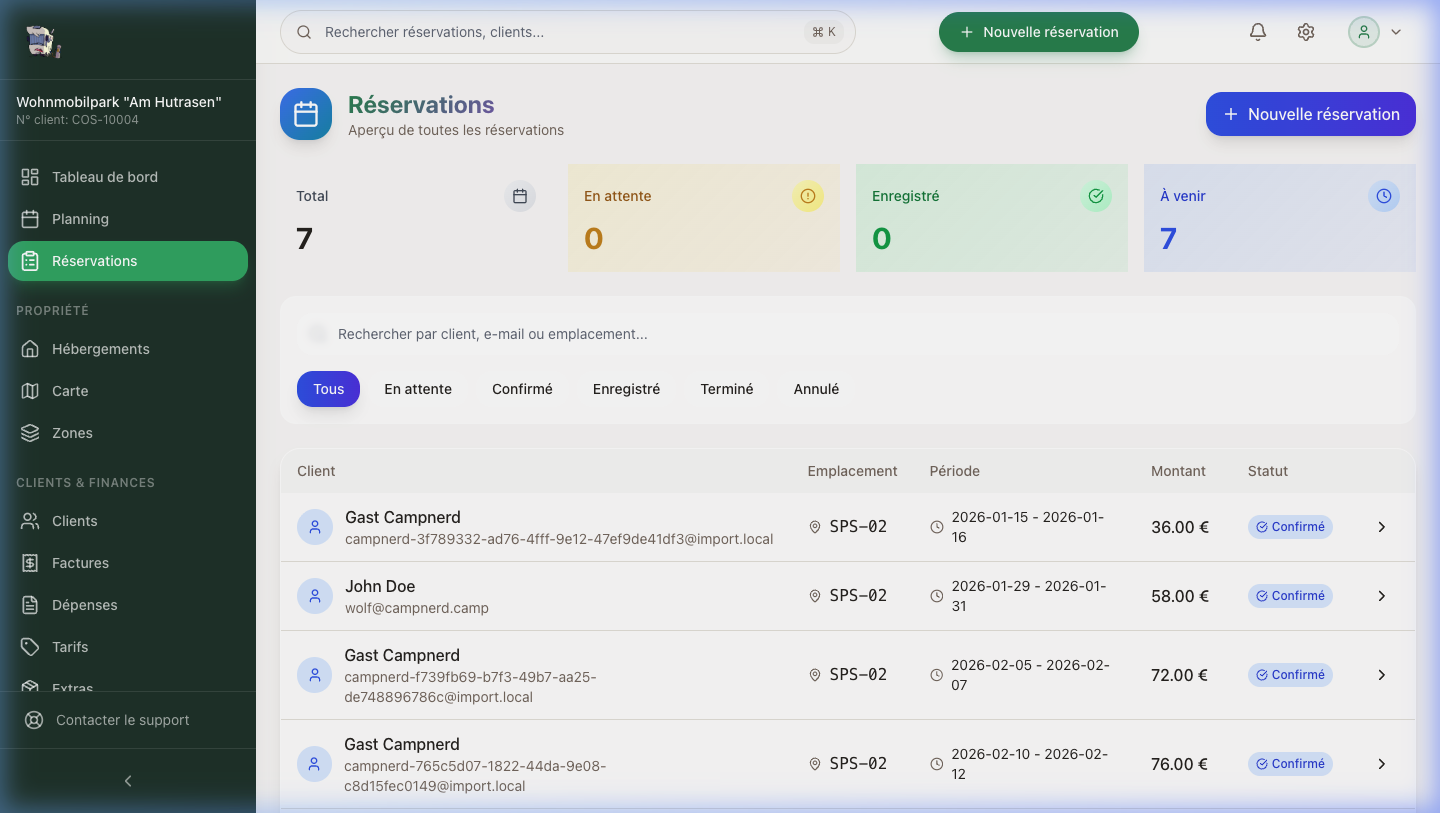Click the campsite logo in sidebar
The width and height of the screenshot is (1440, 813).
pyautogui.click(x=42, y=41)
